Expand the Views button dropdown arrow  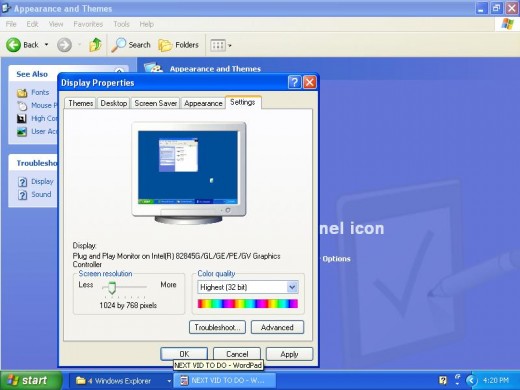pyautogui.click(x=230, y=45)
